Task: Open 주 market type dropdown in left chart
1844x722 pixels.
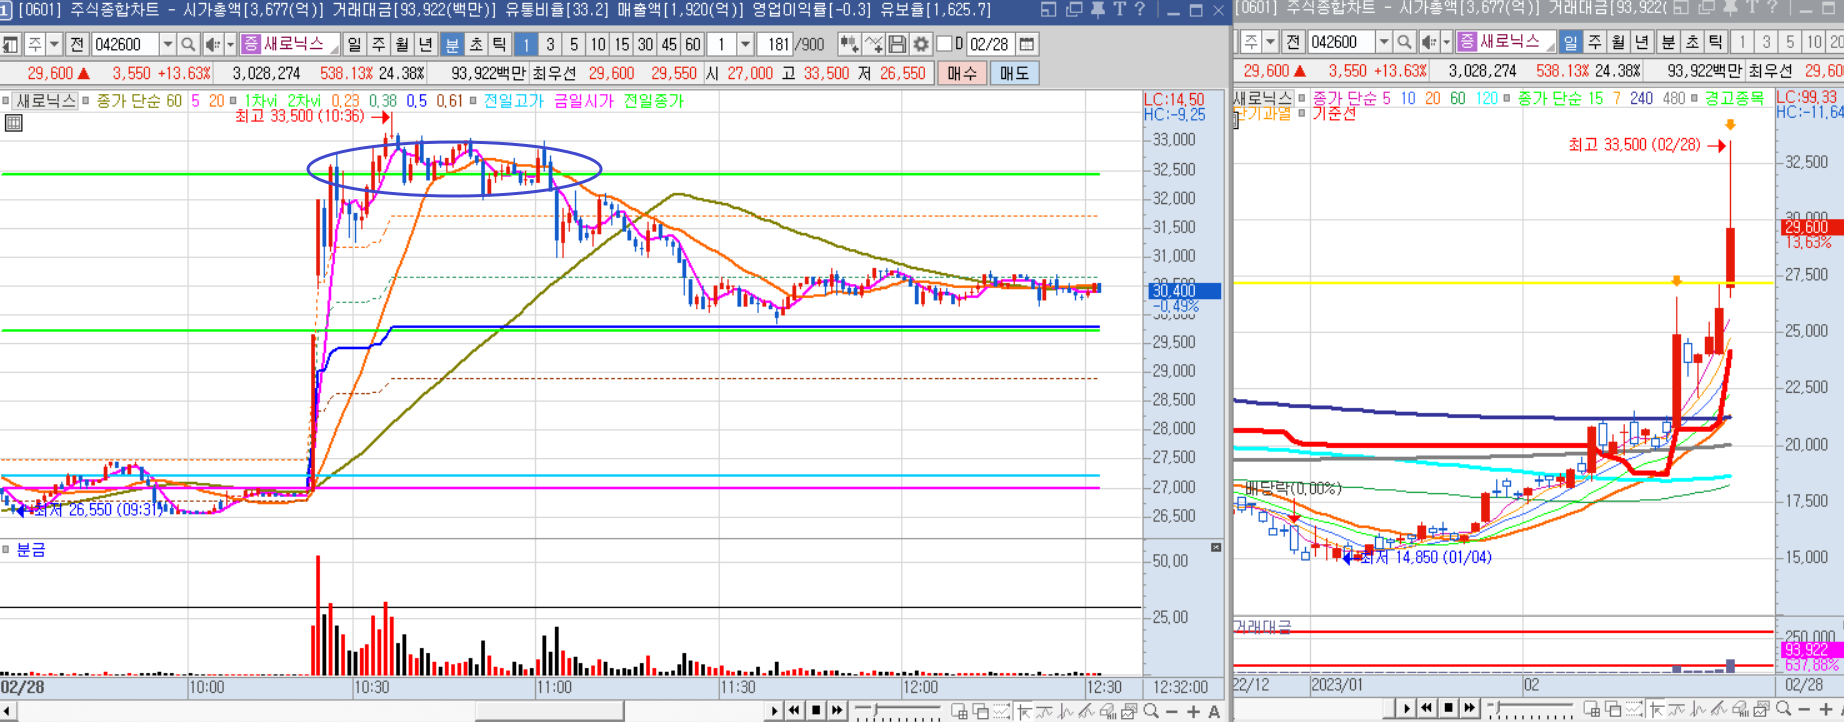Action: click(x=54, y=45)
